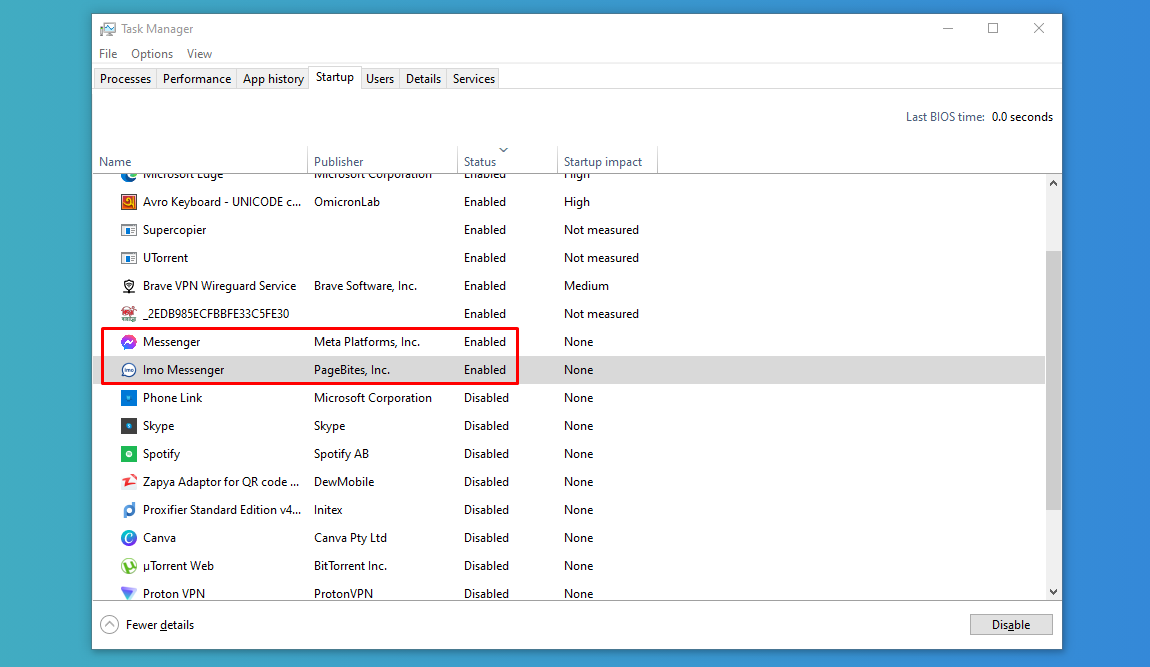Select the Messenger app icon
This screenshot has width=1150, height=667.
tap(128, 342)
